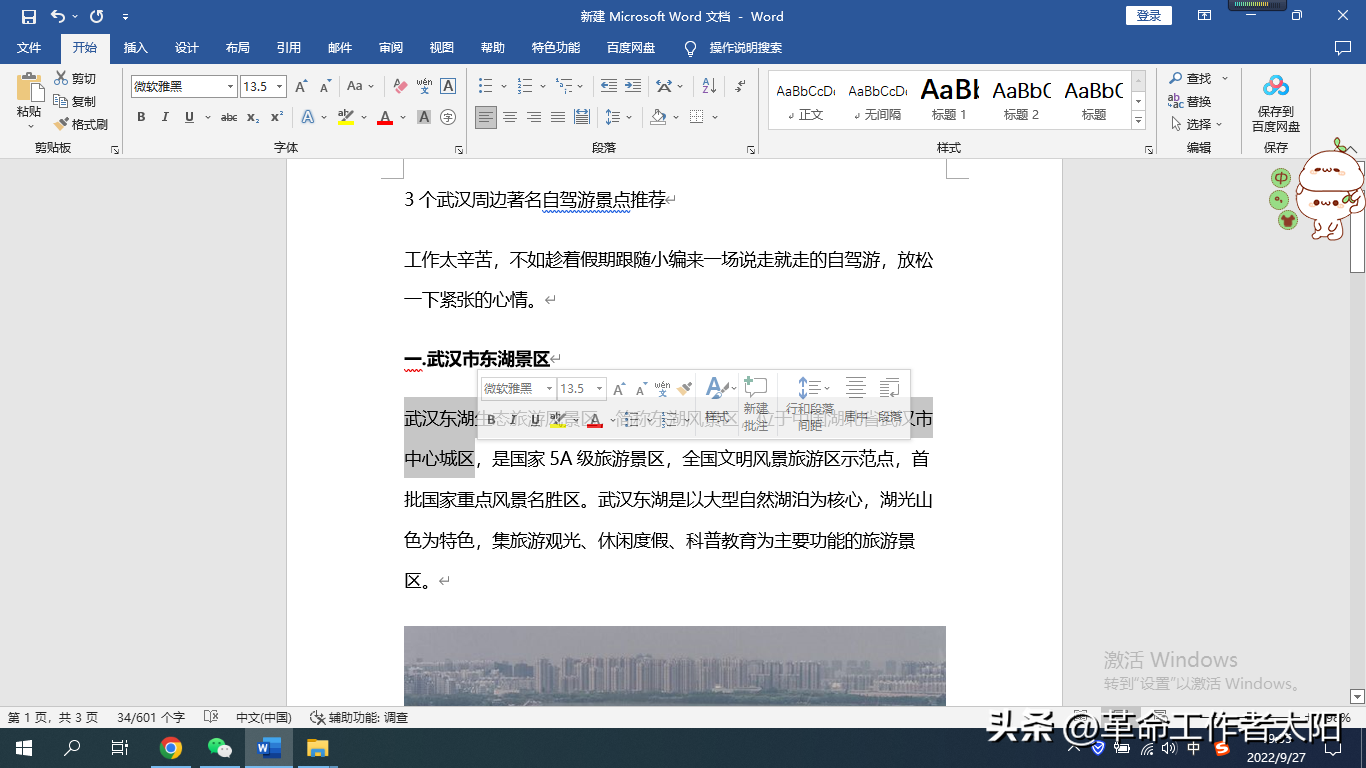
Task: Apply the 标题 1 heading style
Action: pos(949,99)
